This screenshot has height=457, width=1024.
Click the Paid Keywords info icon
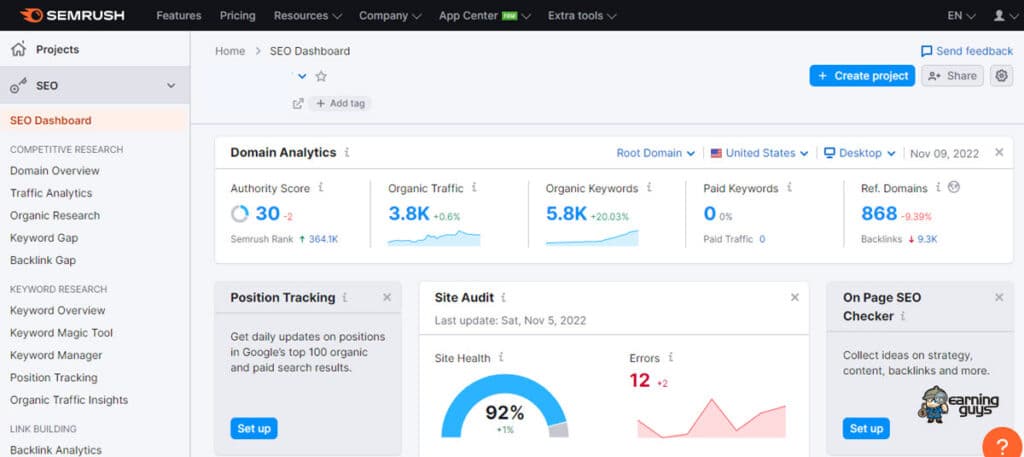click(790, 187)
